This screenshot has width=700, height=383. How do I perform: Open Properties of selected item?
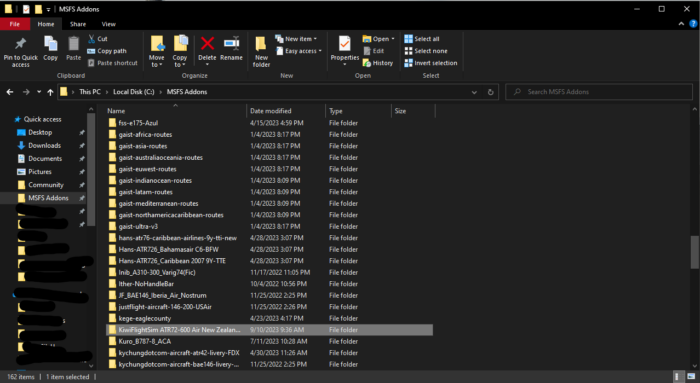pos(345,51)
